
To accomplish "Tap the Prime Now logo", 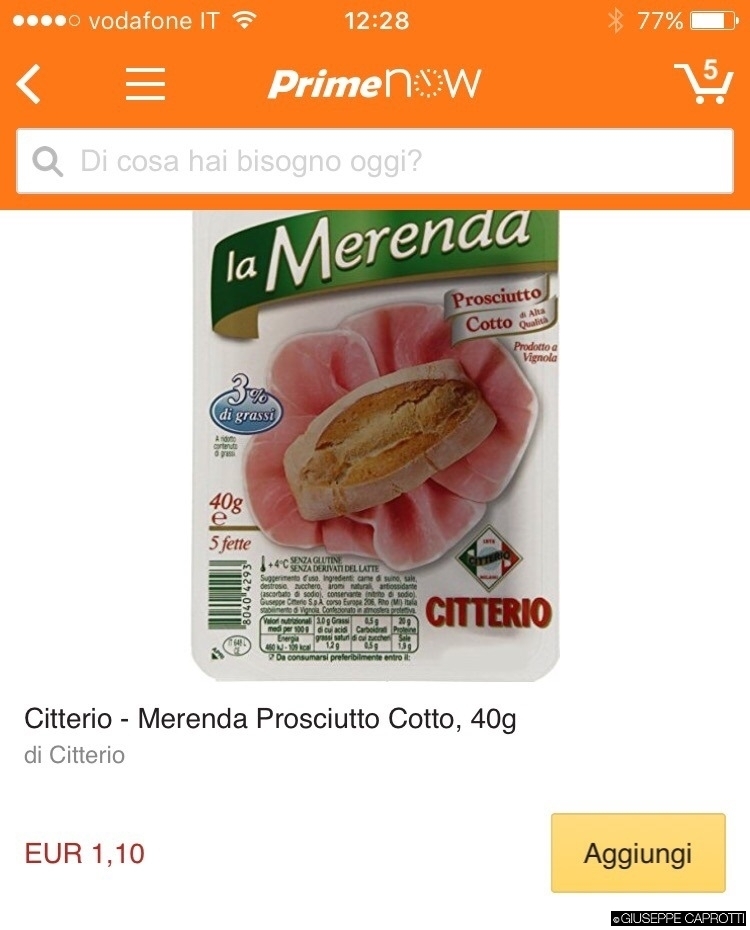I will [x=374, y=84].
